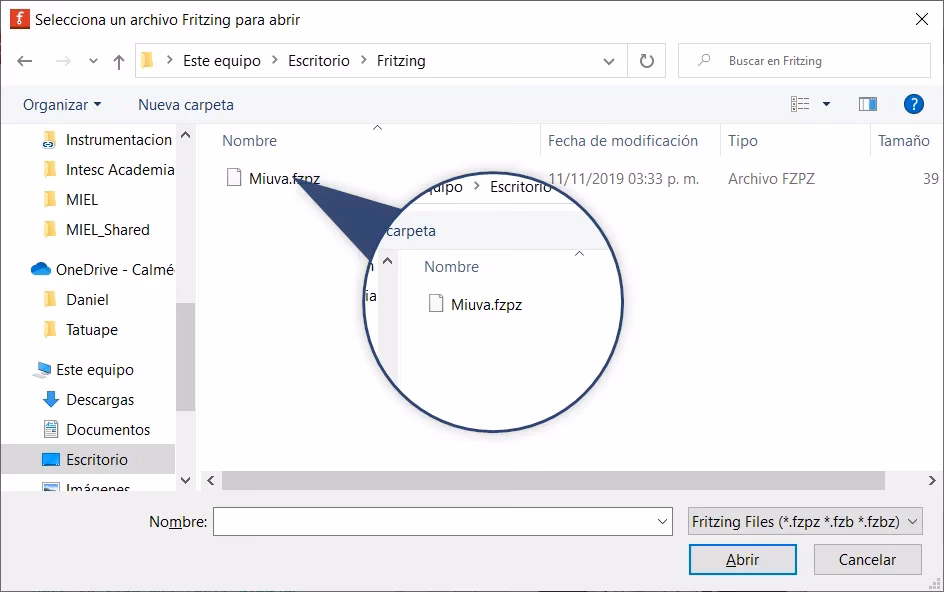Image resolution: width=944 pixels, height=592 pixels.
Task: Select OneDrive in navigation pane
Action: [x=113, y=269]
